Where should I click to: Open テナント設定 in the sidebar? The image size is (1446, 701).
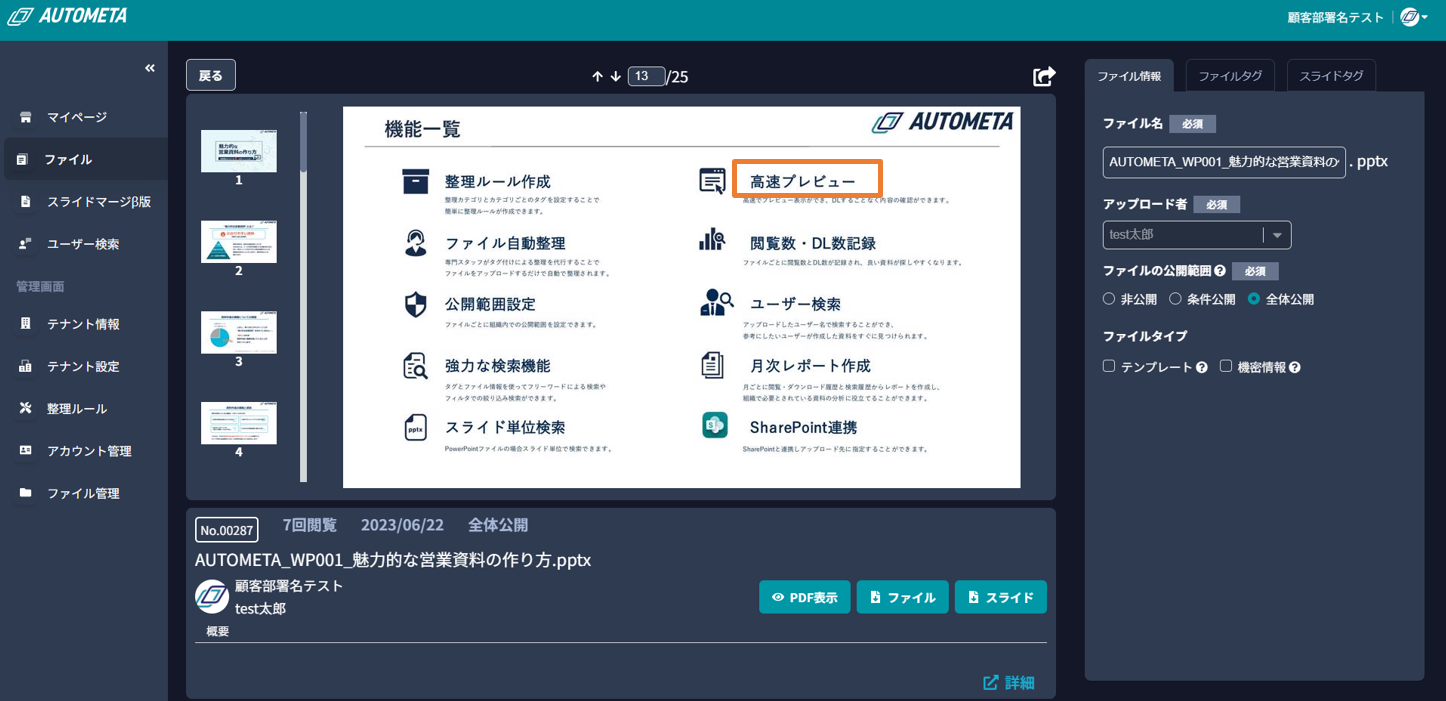coord(84,366)
